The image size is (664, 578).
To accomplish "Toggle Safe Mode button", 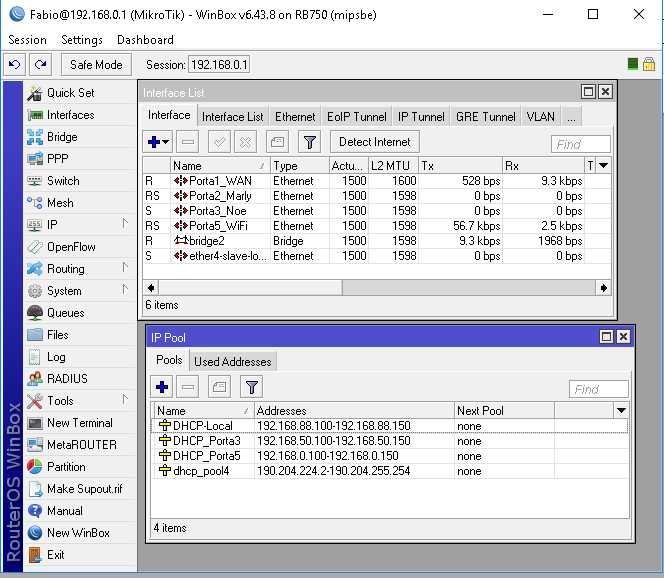I will click(x=96, y=65).
